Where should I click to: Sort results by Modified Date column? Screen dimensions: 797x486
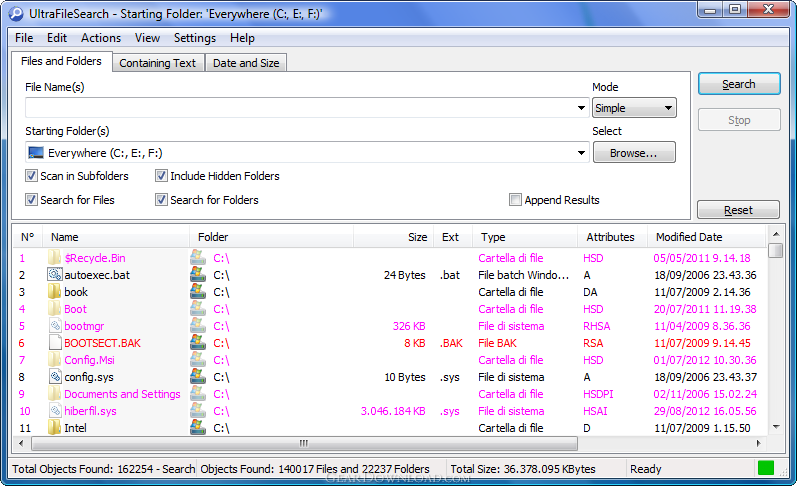[706, 237]
